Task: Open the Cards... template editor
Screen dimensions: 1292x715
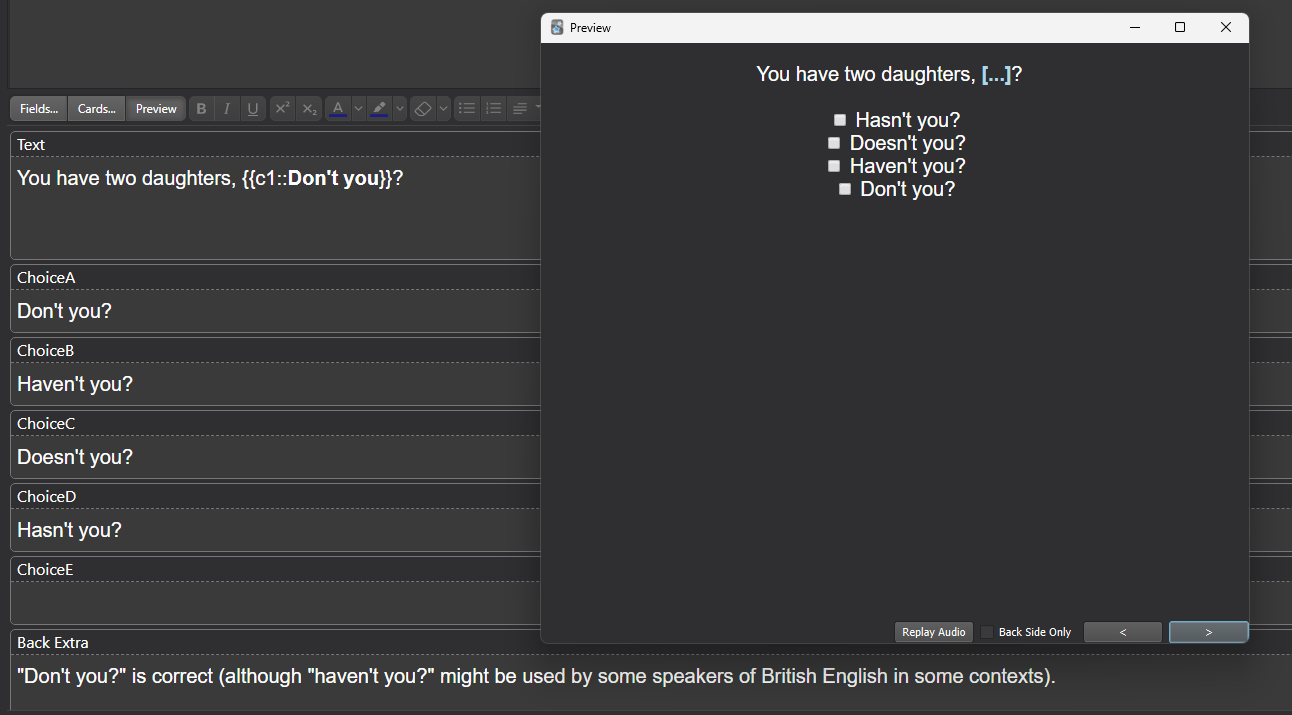Action: coord(96,109)
